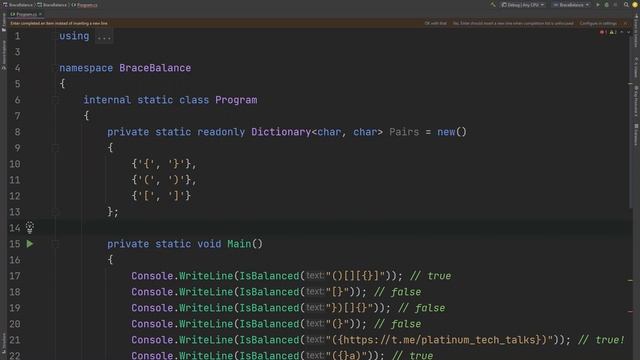The image size is (640, 360).
Task: Click the green run gutter icon beside Main
Action: (x=30, y=244)
